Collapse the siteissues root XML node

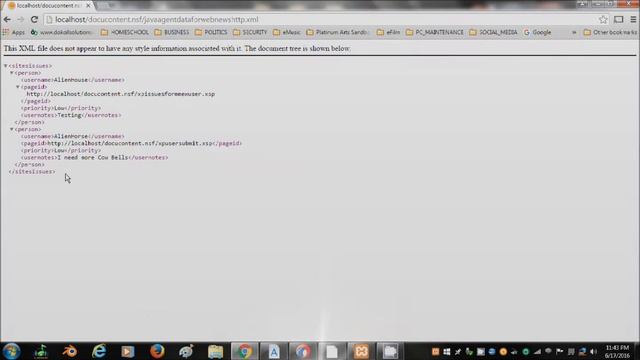pos(6,66)
